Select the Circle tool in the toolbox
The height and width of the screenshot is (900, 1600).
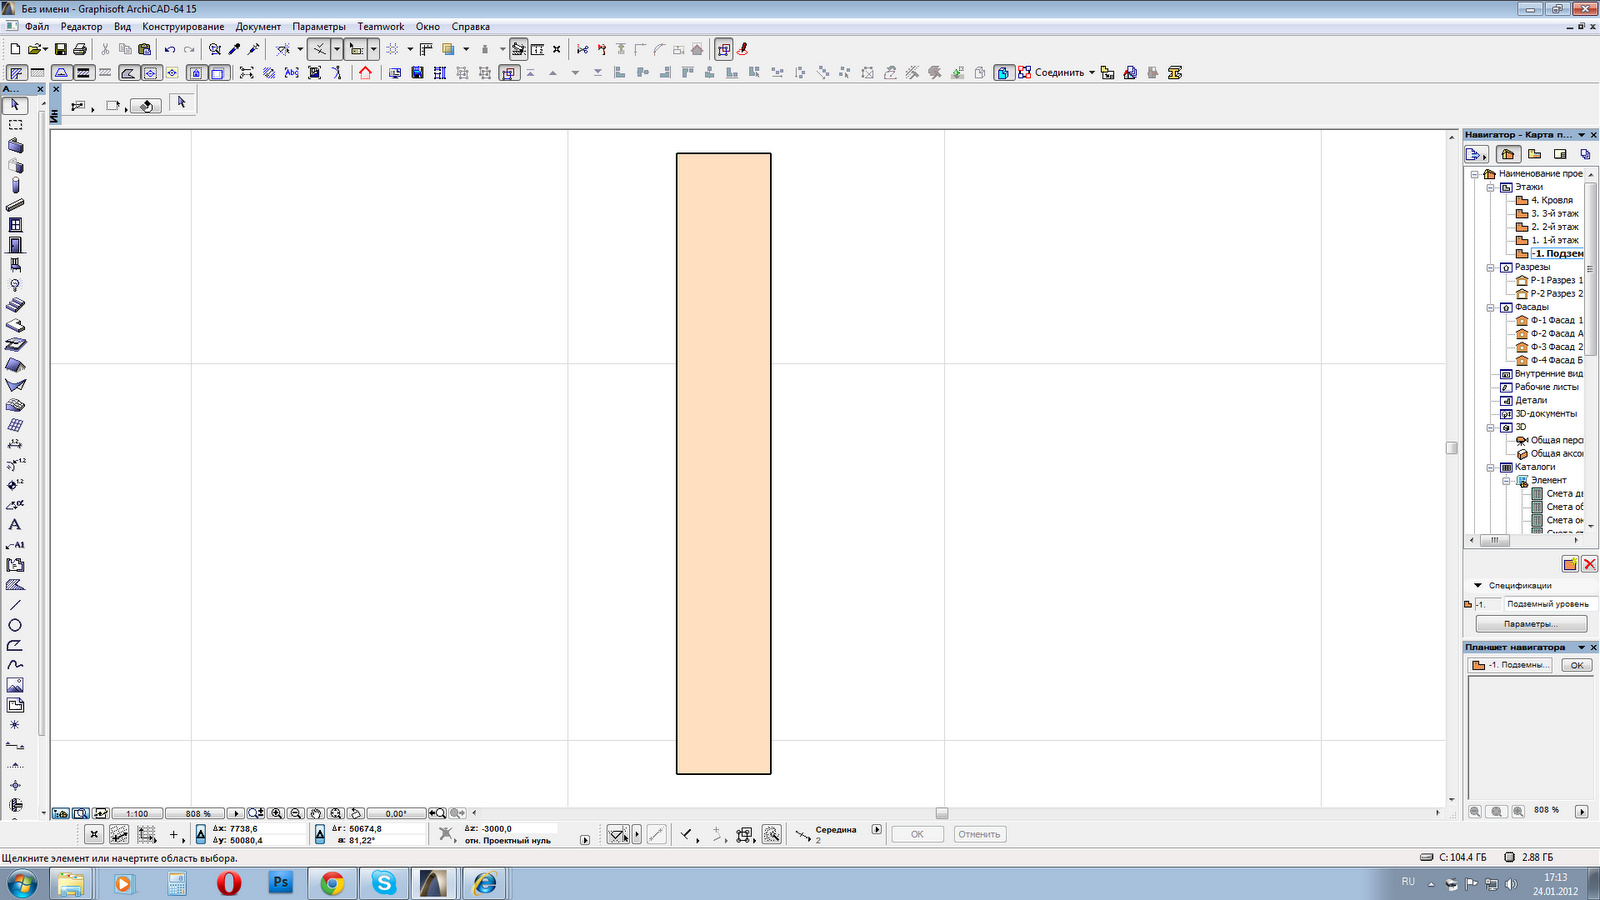15,625
